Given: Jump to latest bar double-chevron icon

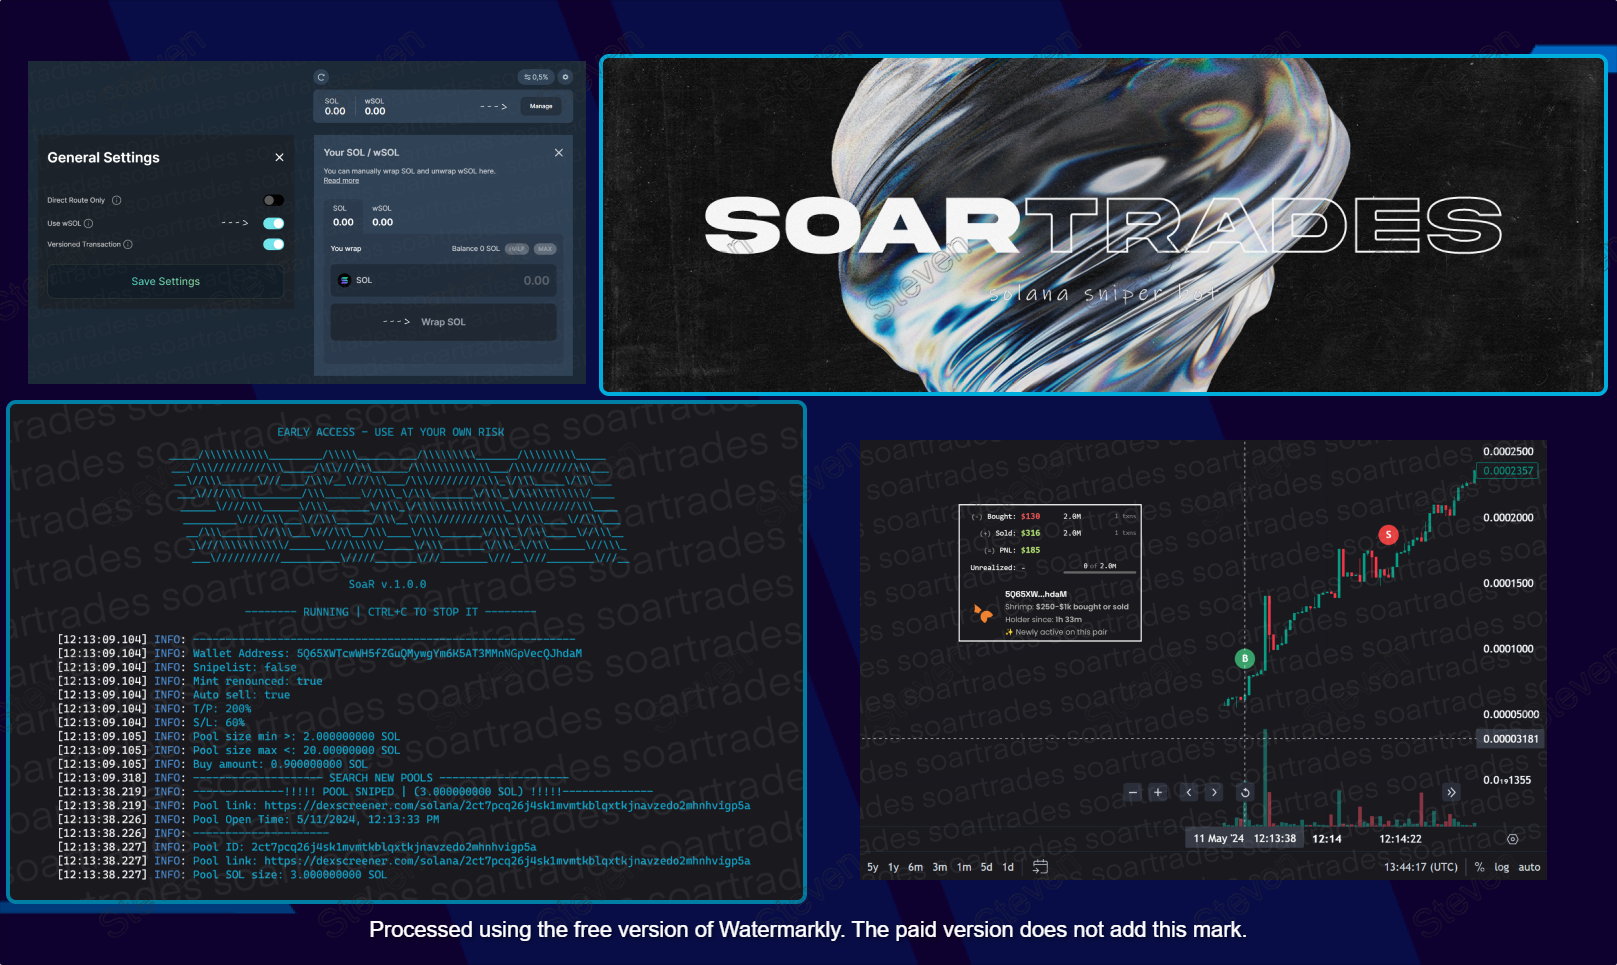Looking at the screenshot, I should click(1451, 792).
